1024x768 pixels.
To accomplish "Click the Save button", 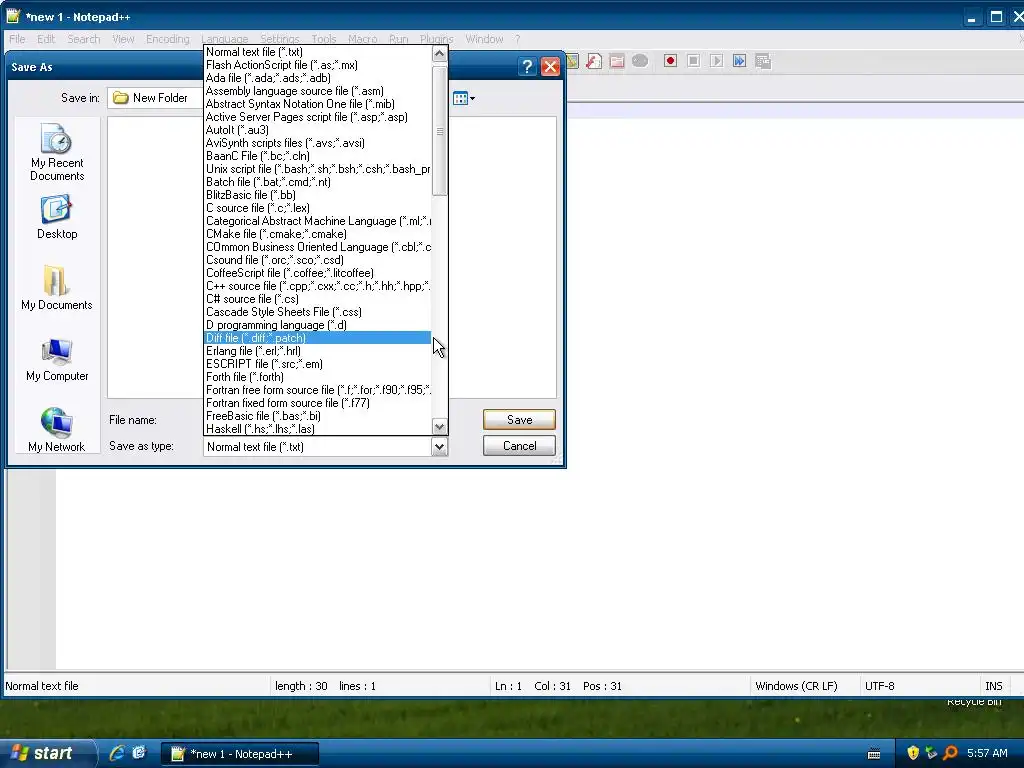I will (519, 420).
